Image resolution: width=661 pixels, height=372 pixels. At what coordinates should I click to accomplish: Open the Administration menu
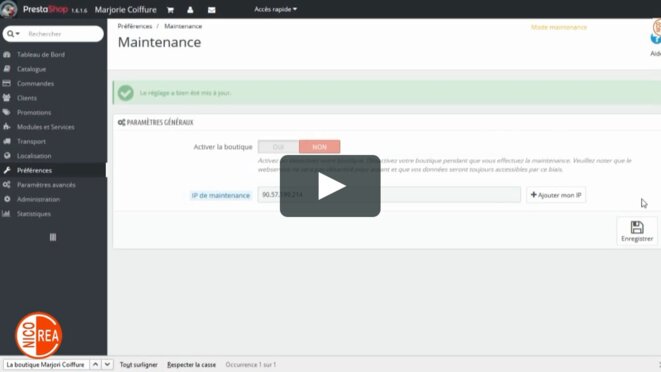tap(38, 199)
